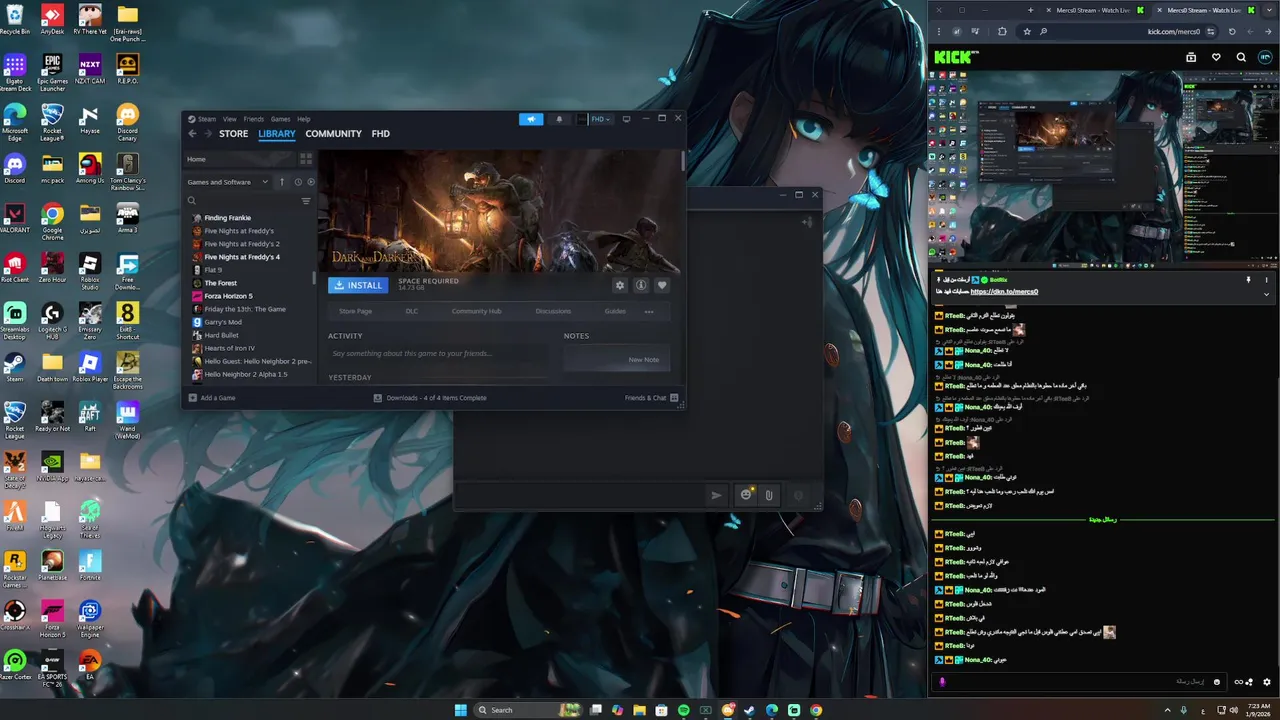Click the emoji button in chat window
This screenshot has width=1280, height=720.
point(746,495)
